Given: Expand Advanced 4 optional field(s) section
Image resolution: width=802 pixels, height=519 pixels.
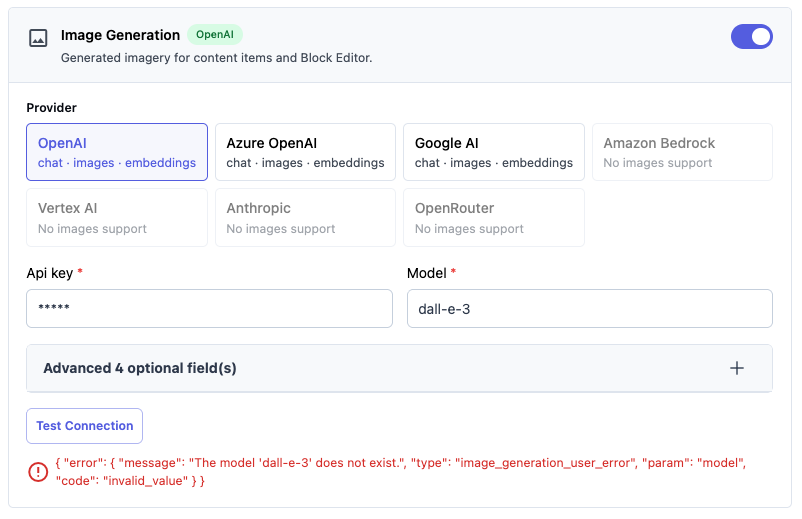Looking at the screenshot, I should (399, 368).
